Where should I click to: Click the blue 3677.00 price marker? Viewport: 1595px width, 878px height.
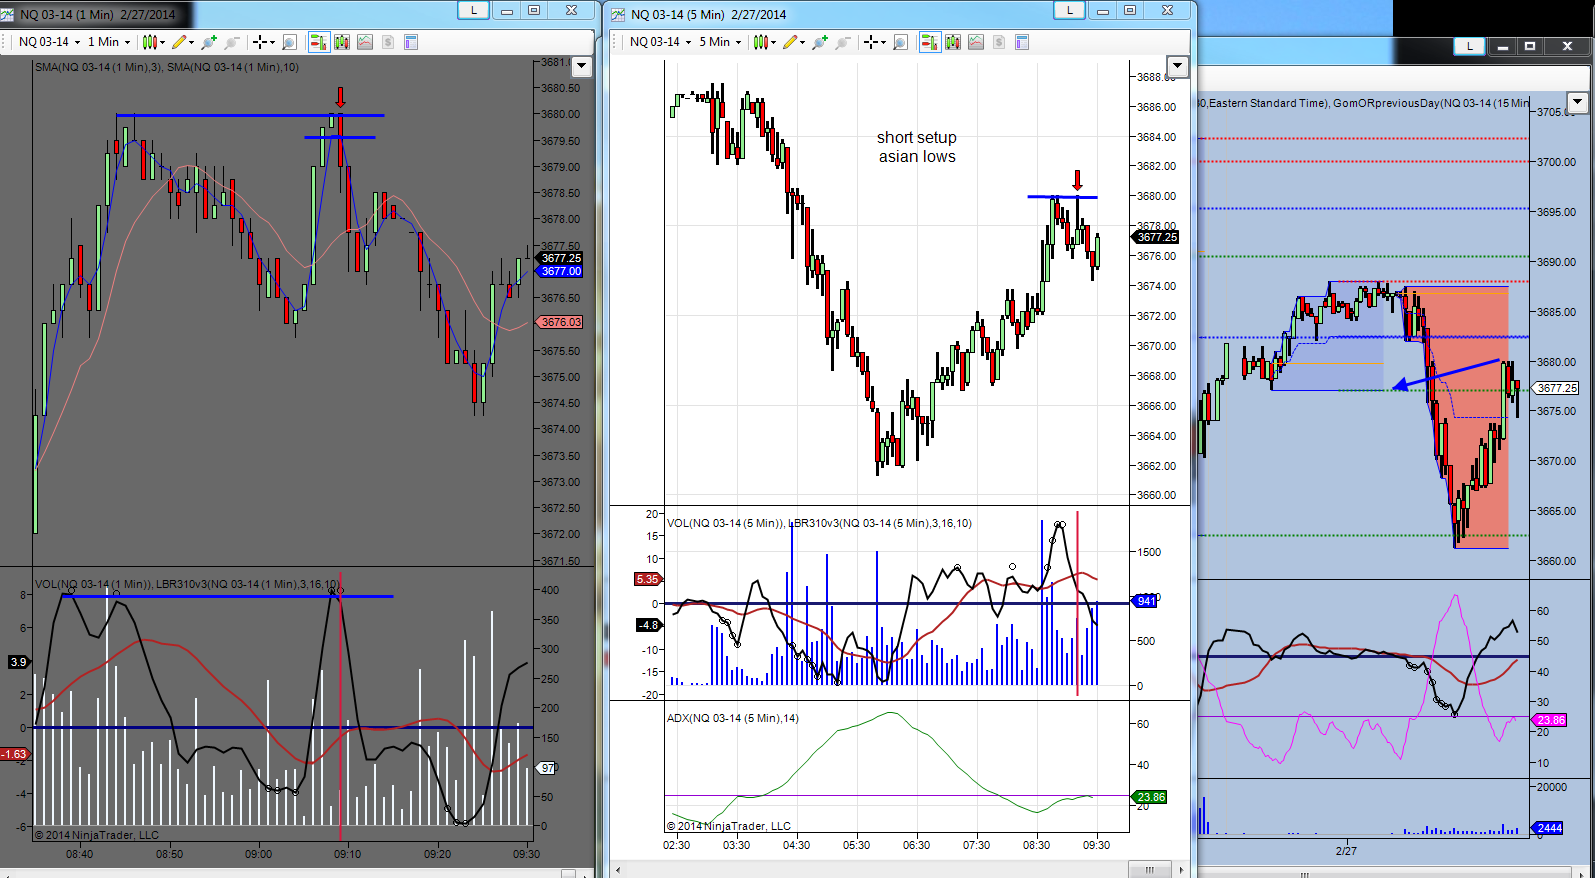(561, 271)
